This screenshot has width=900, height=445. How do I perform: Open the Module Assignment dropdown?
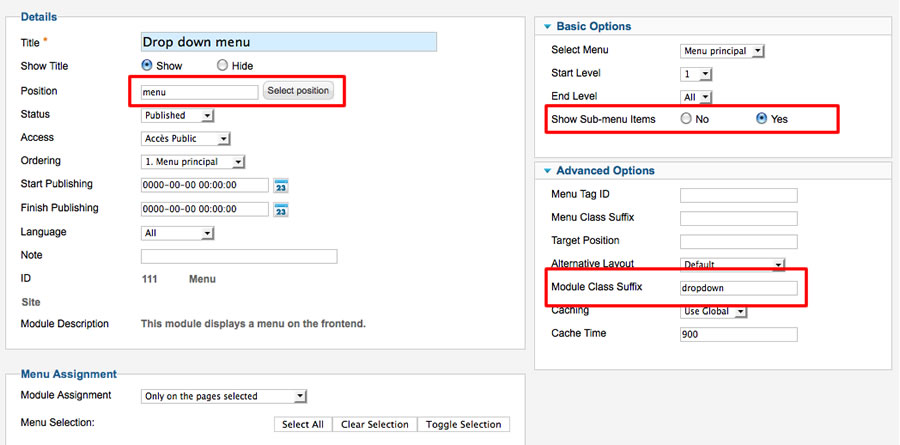[x=224, y=396]
